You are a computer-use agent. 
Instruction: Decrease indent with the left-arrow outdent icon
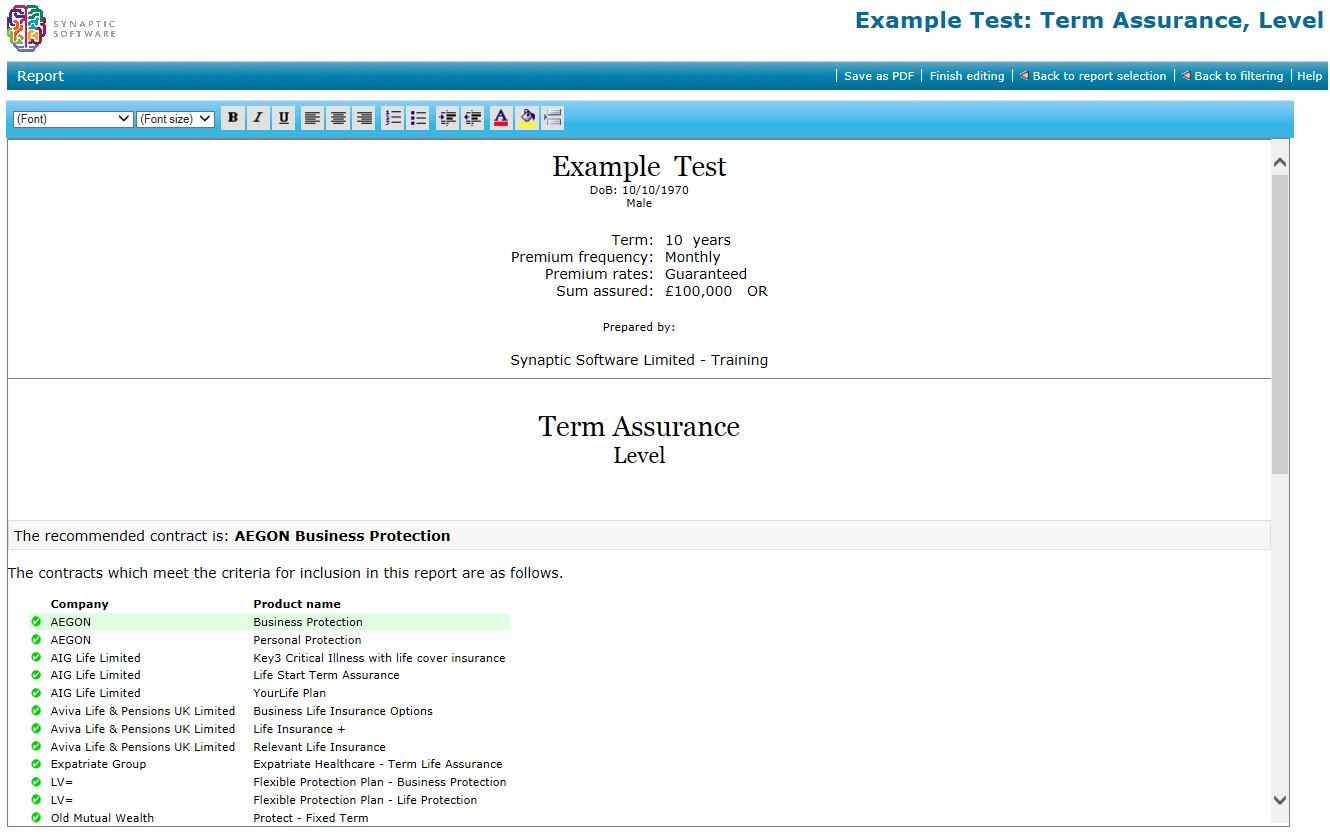click(x=473, y=118)
